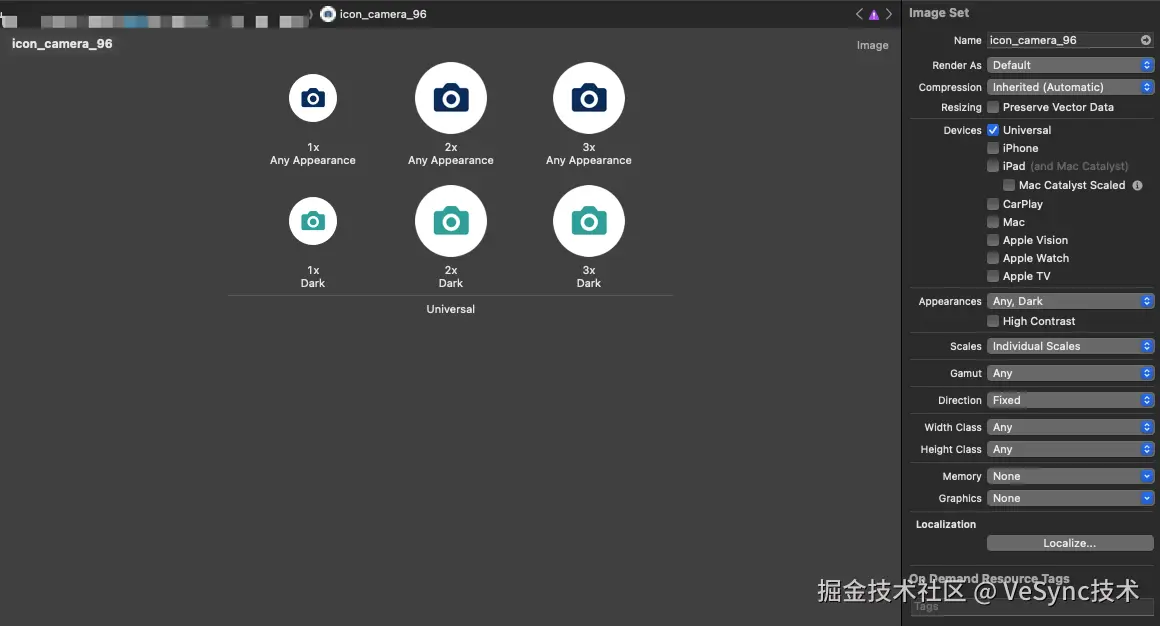Click the Universal group label
The image size is (1160, 626).
tap(451, 309)
